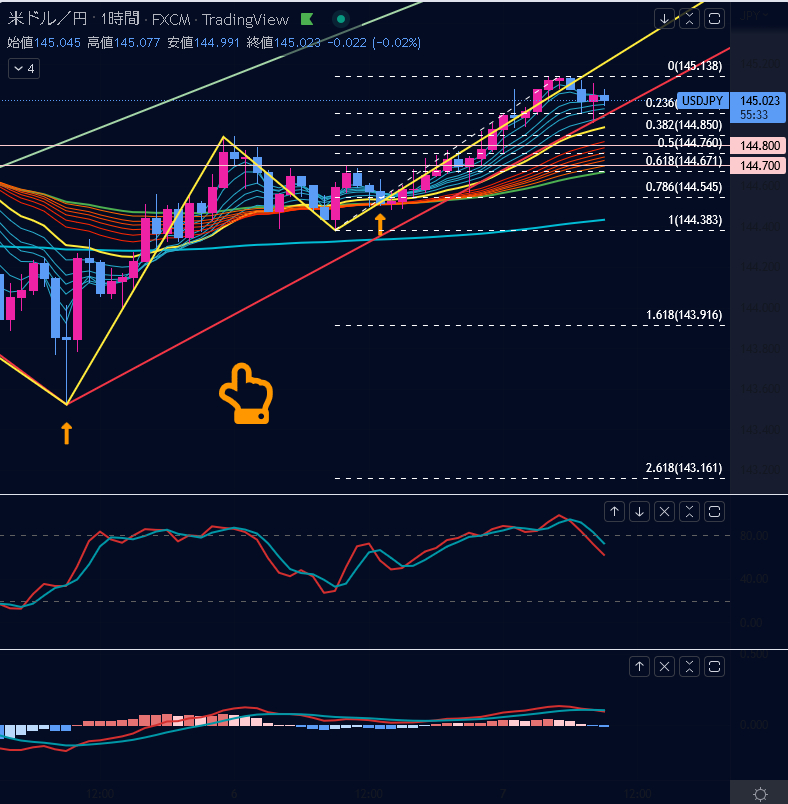Collapse the stochastic oscillator pane
Viewport: 788px width, 804px height.
[x=690, y=511]
